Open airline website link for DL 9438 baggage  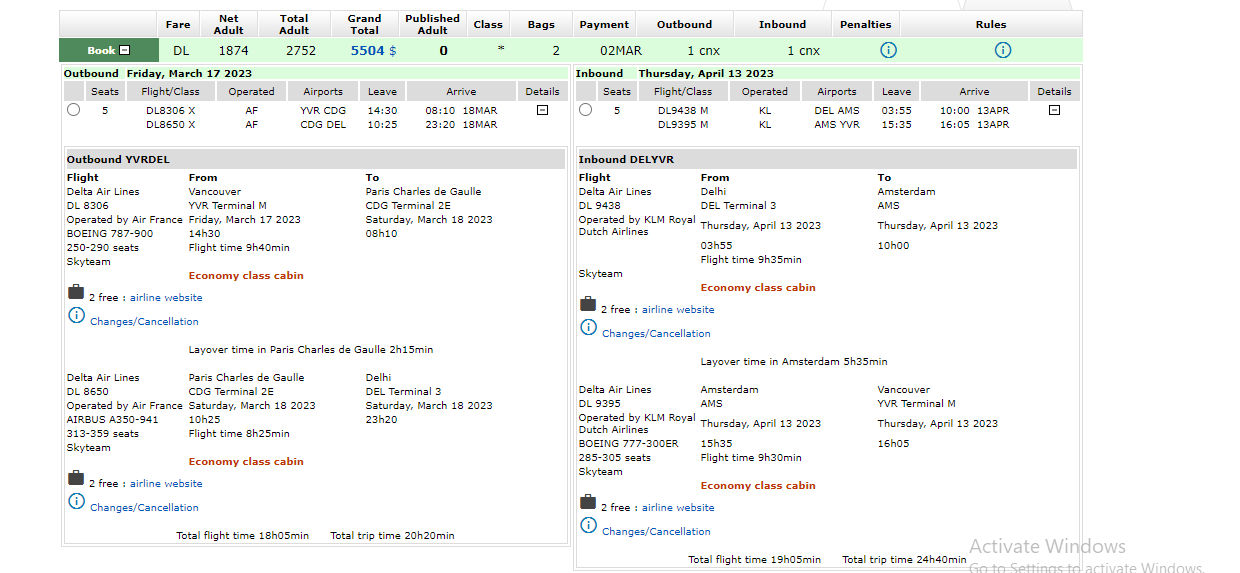click(678, 310)
